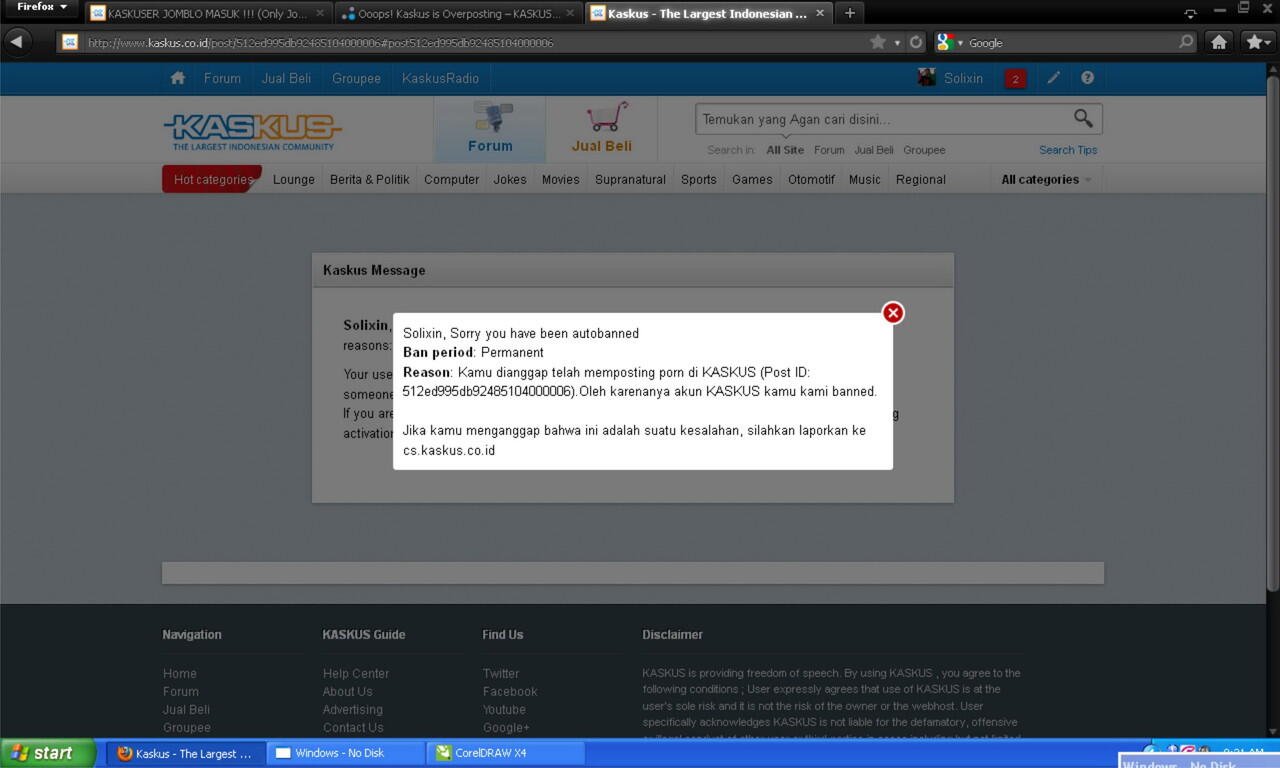The image size is (1280, 768).
Task: Open the Otomotif category
Action: (x=811, y=180)
